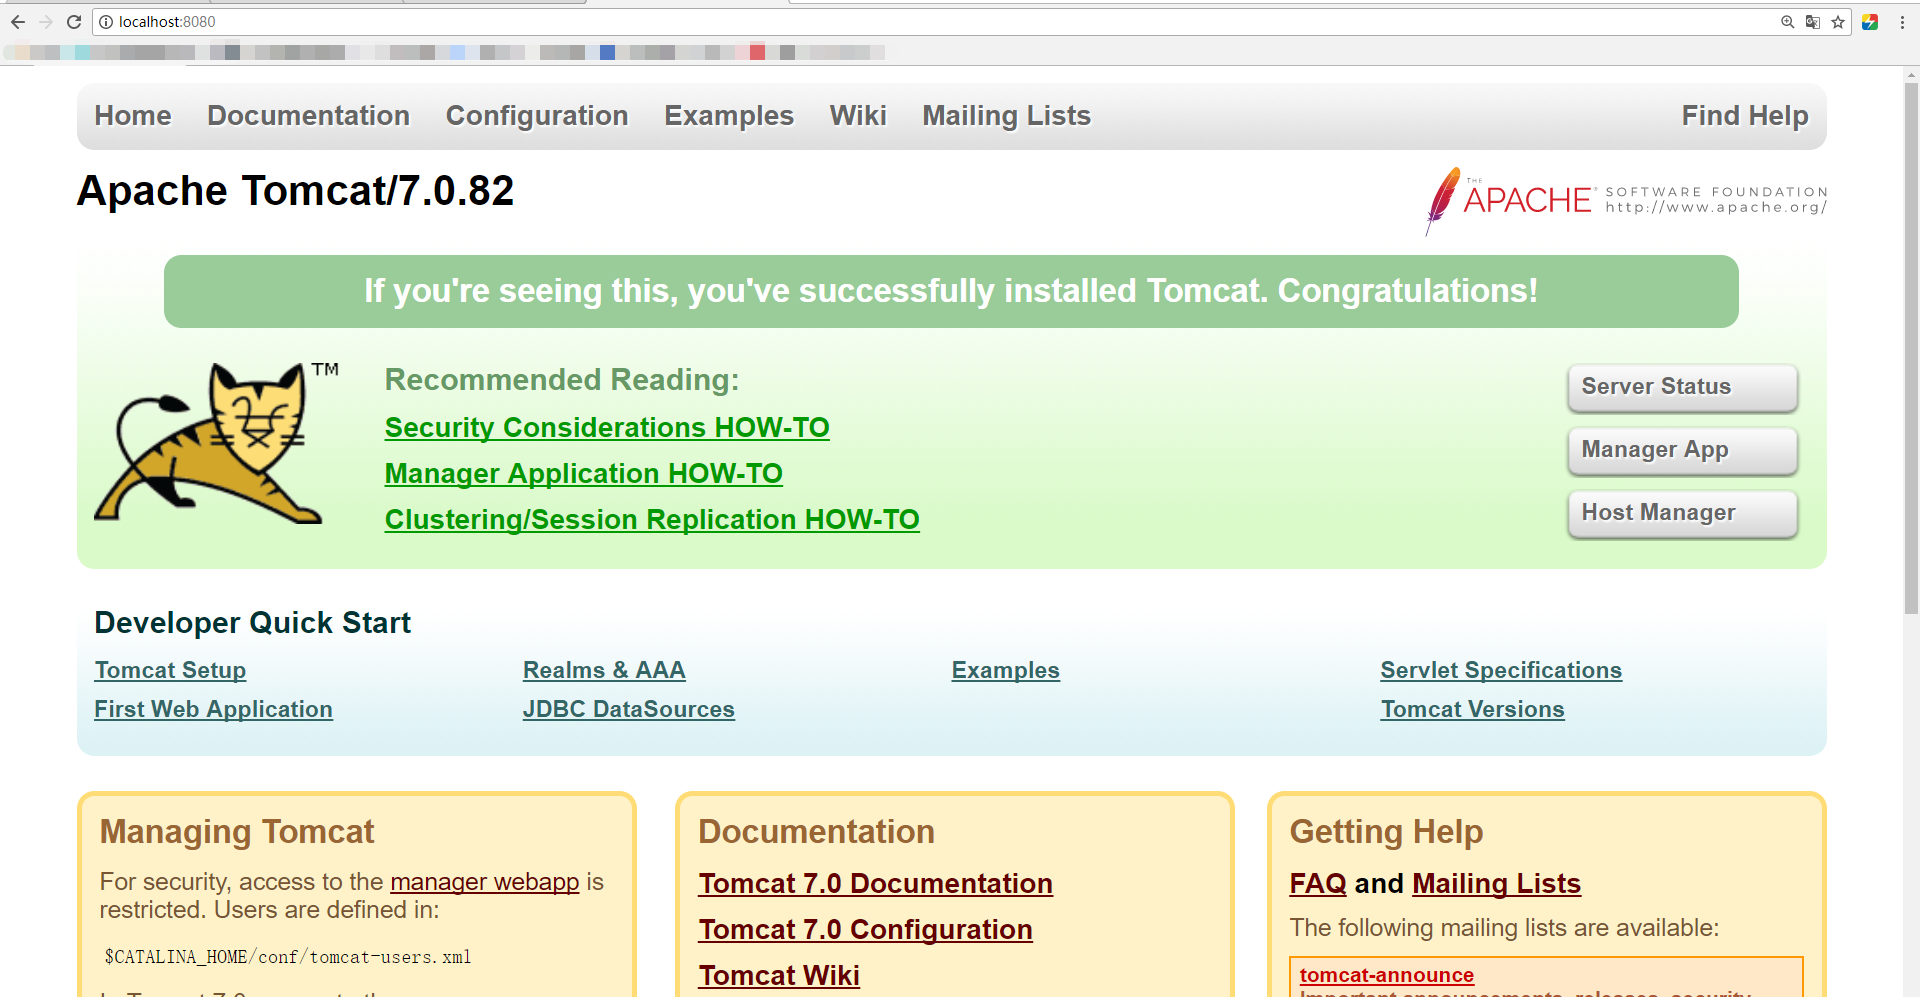Click the Server Status button

point(1683,388)
